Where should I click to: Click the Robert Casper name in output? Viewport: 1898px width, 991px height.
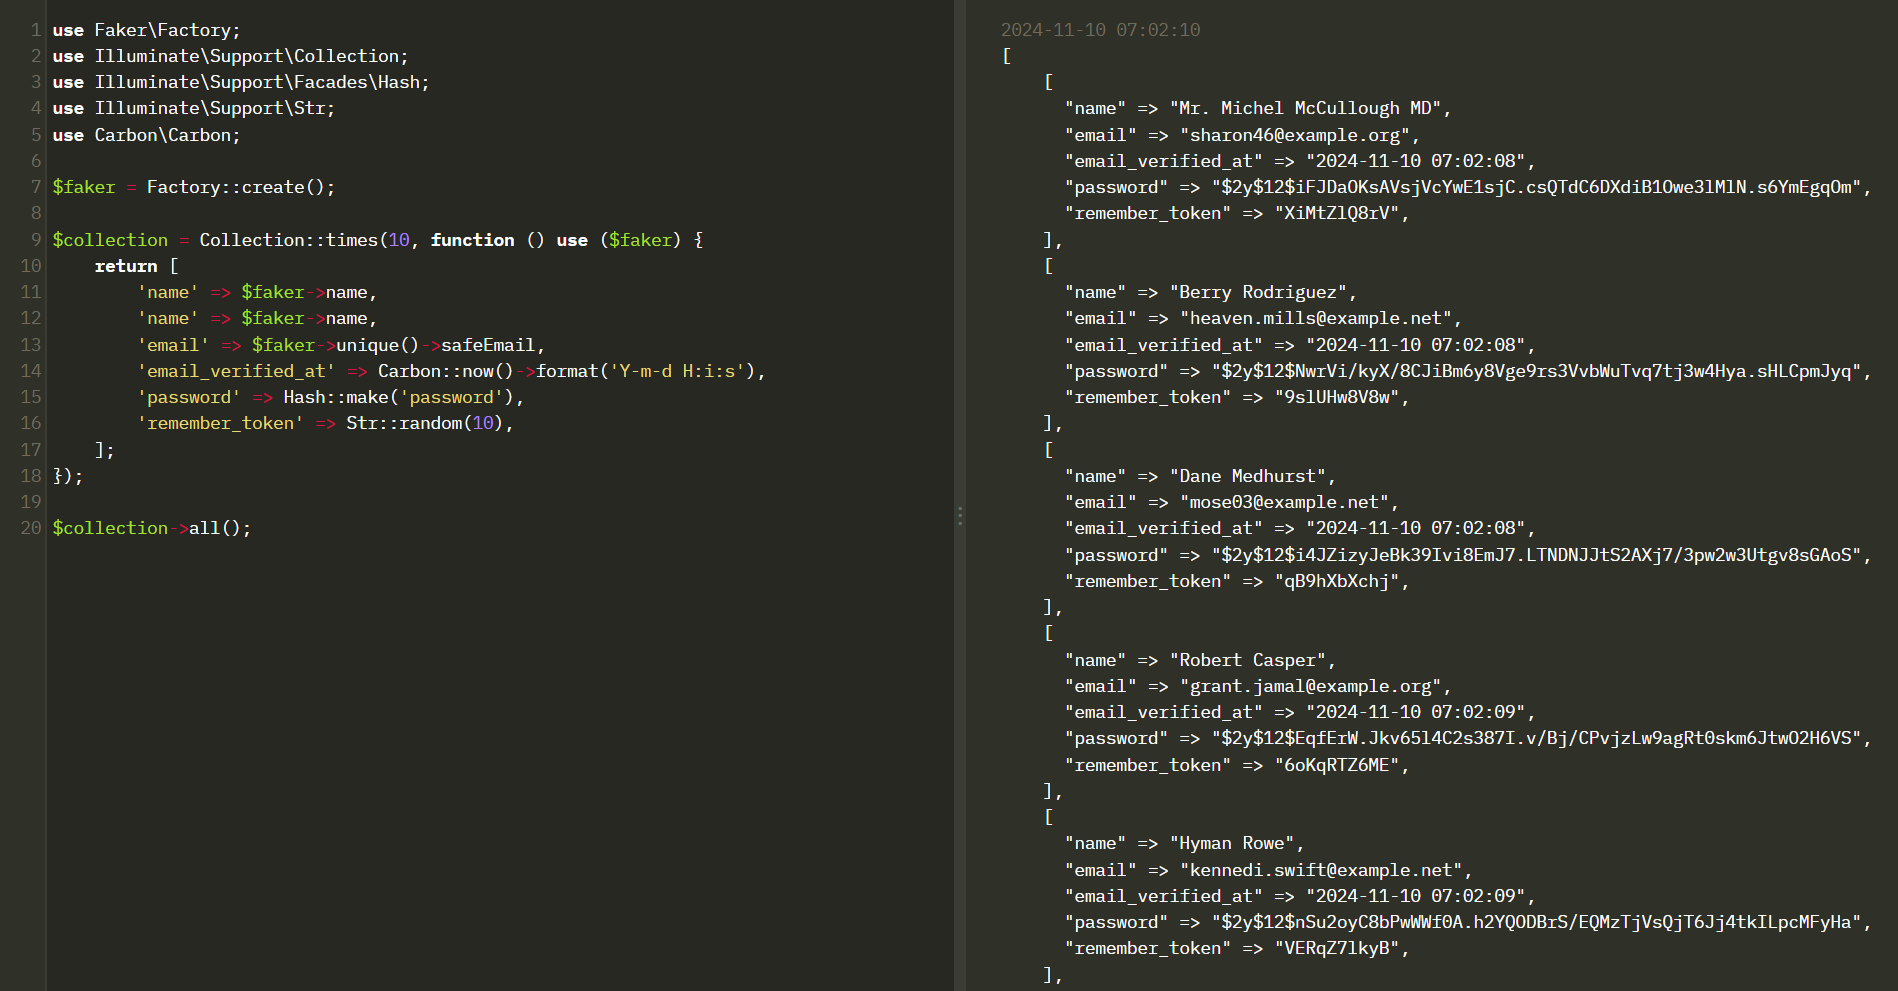click(x=1252, y=660)
